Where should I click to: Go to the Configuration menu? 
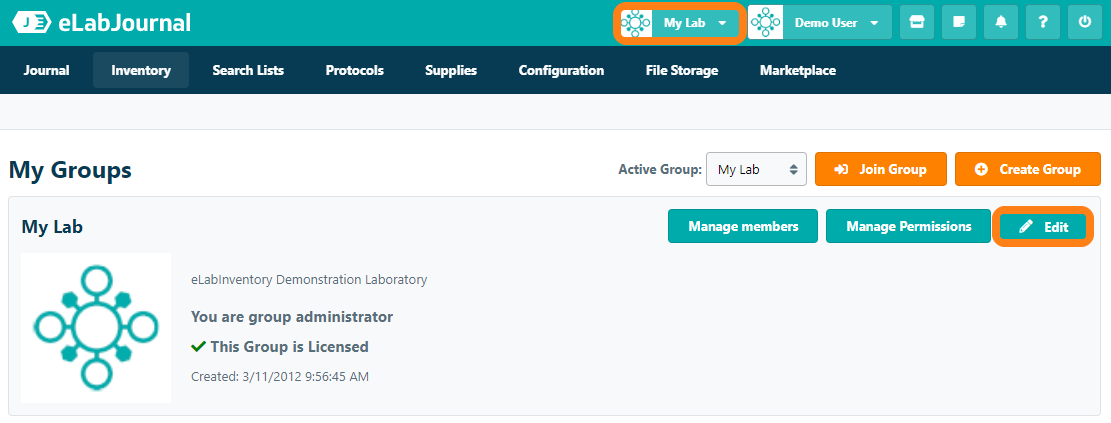(x=561, y=70)
